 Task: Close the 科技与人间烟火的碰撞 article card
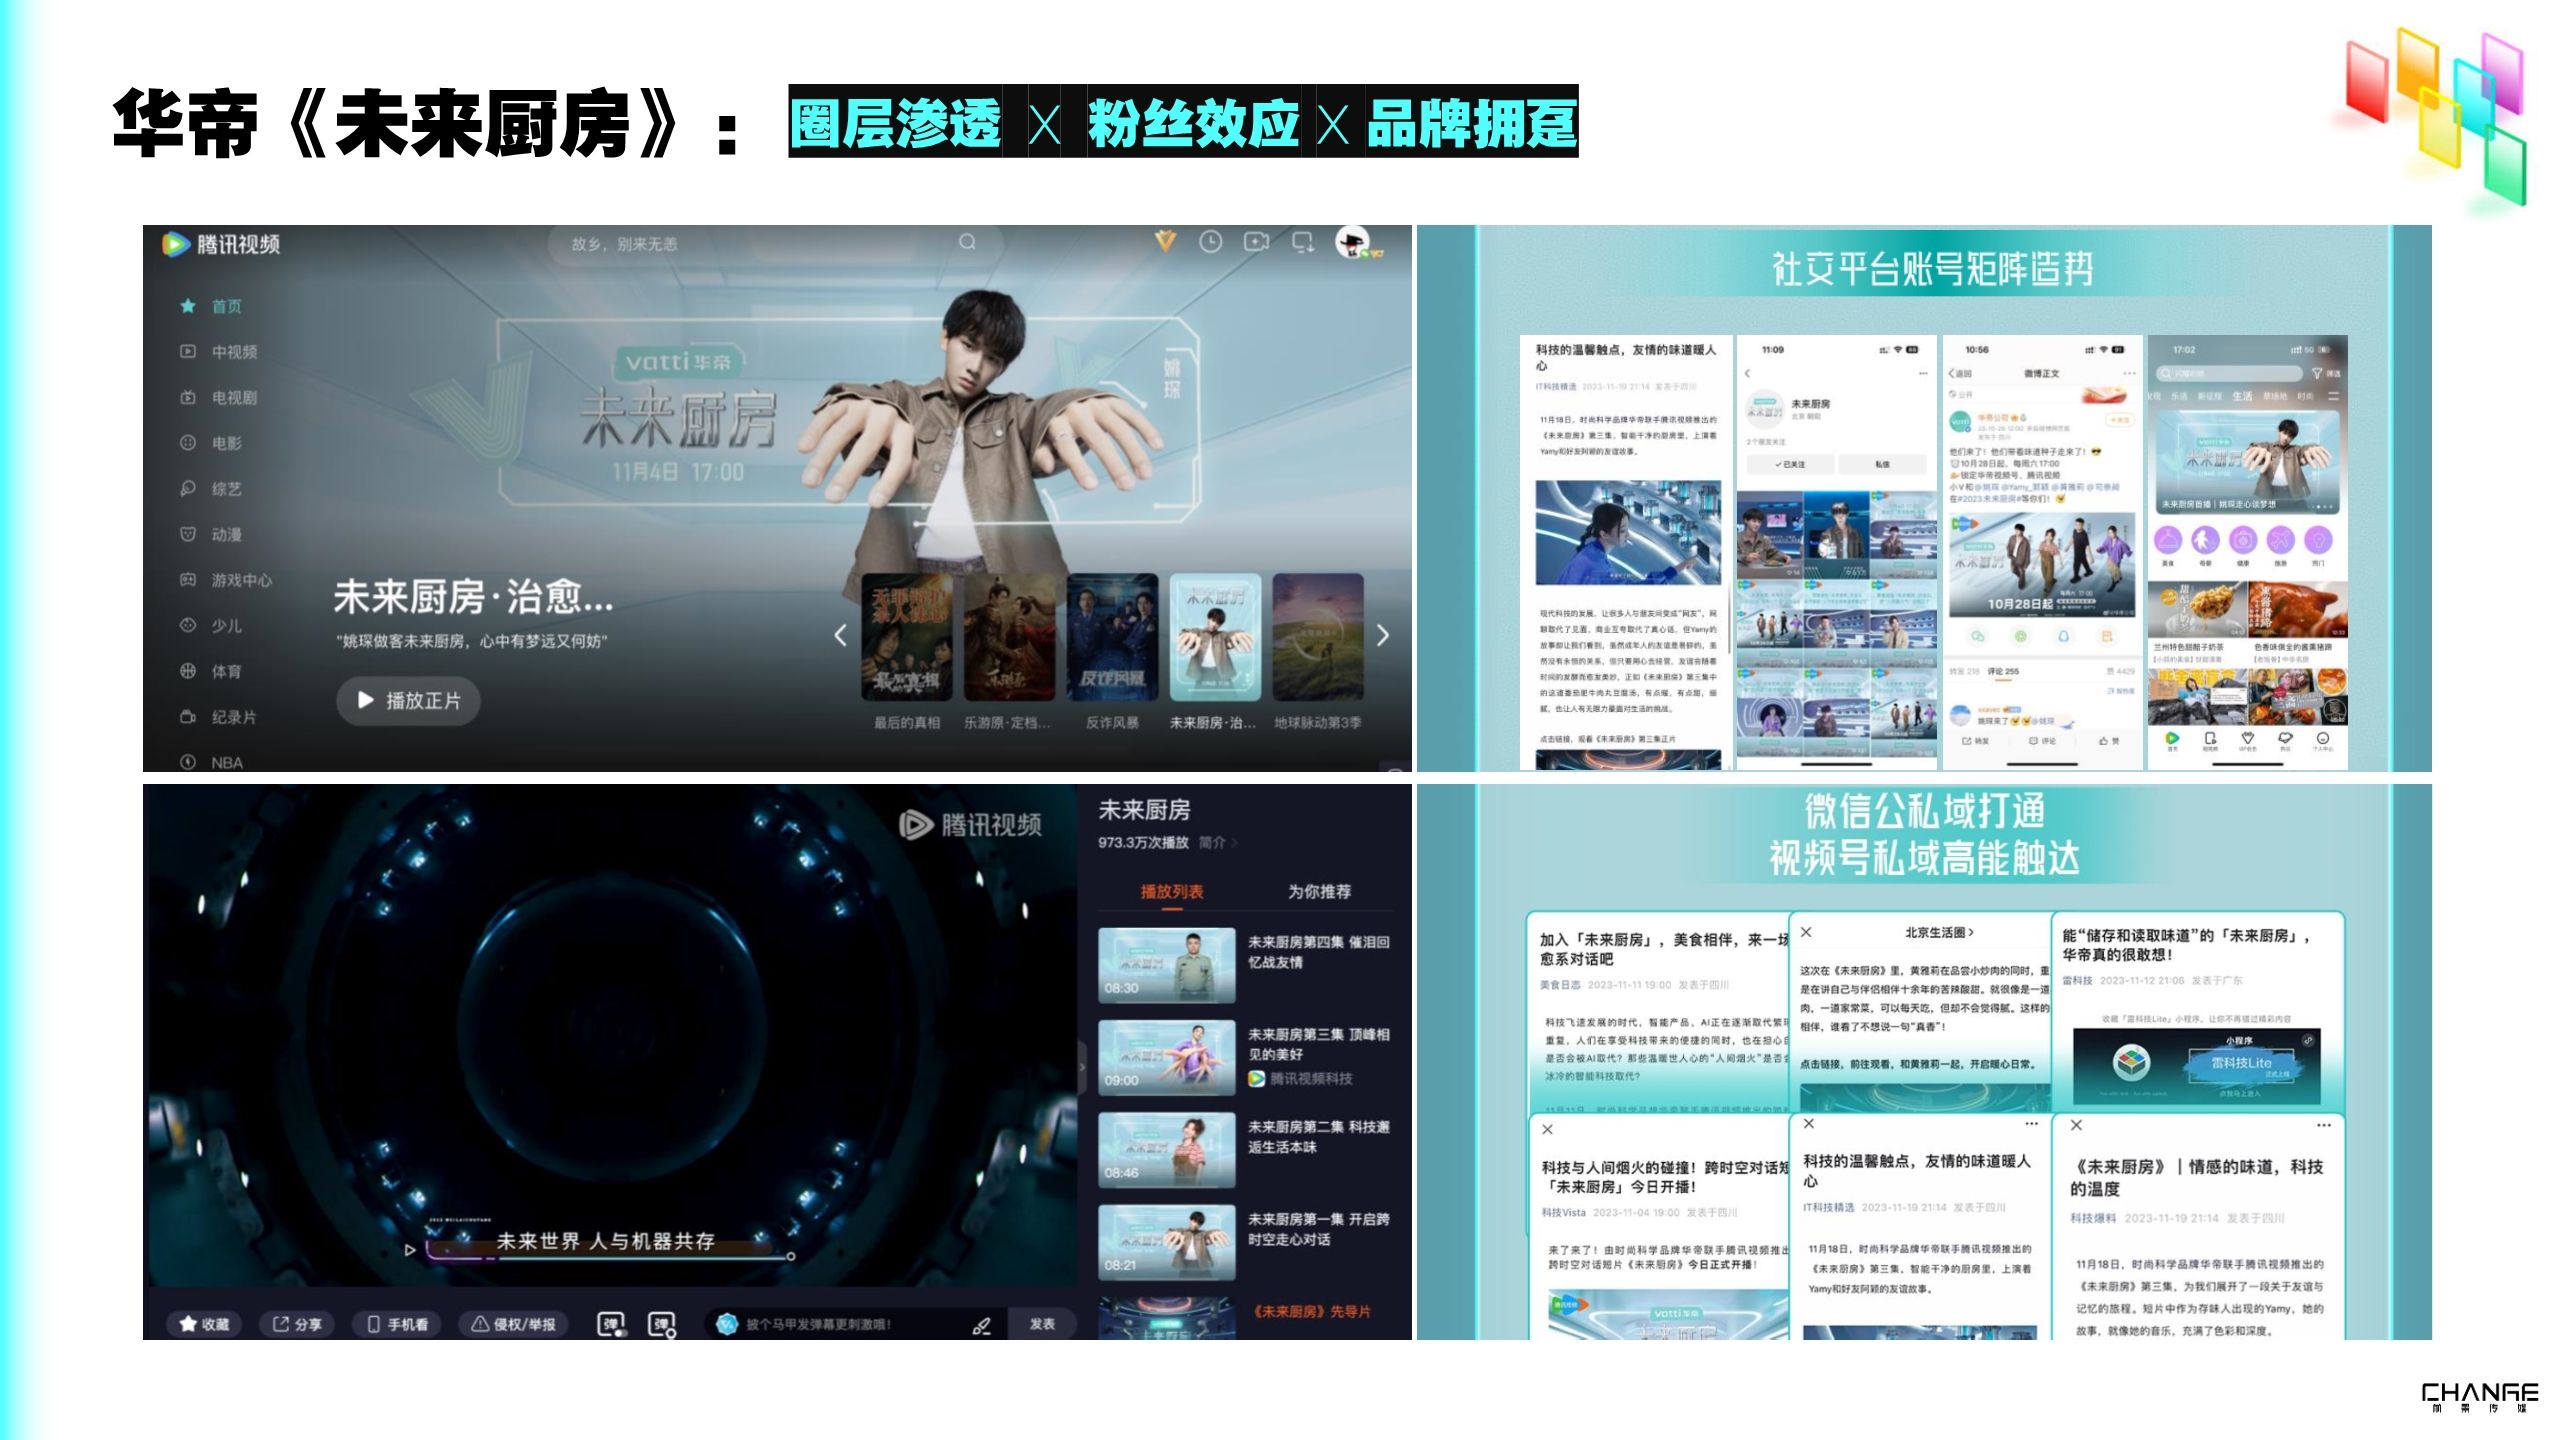tap(1547, 1129)
